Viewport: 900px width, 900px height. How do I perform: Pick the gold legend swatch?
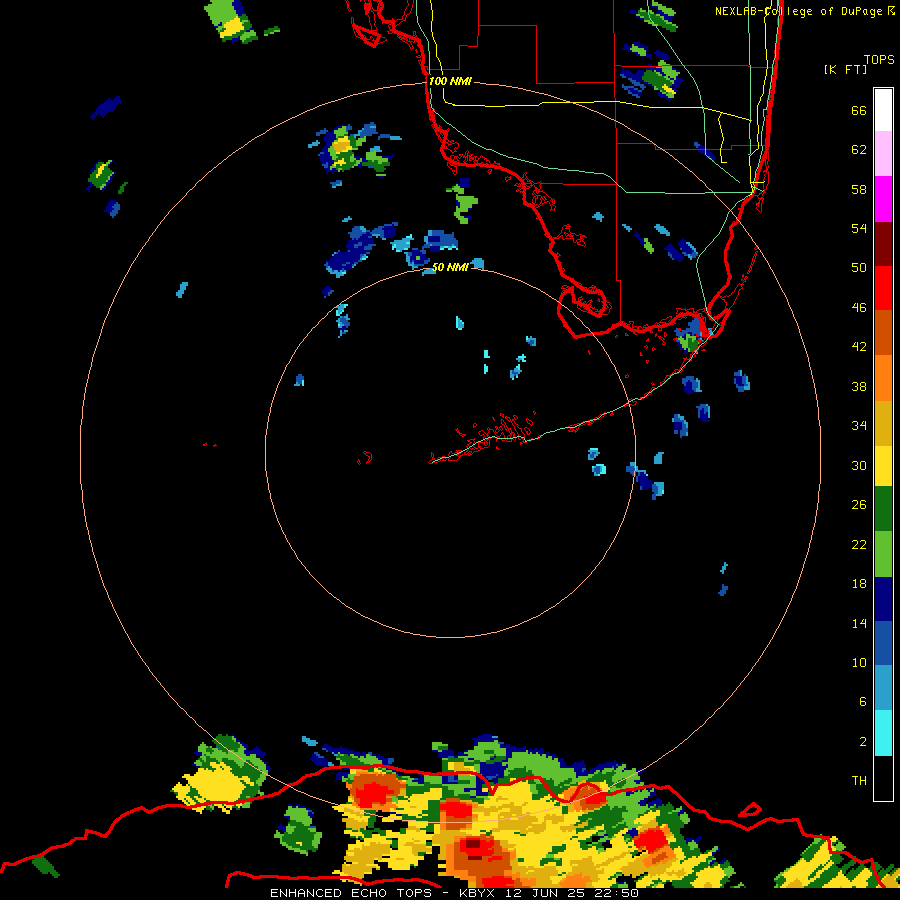tap(883, 423)
